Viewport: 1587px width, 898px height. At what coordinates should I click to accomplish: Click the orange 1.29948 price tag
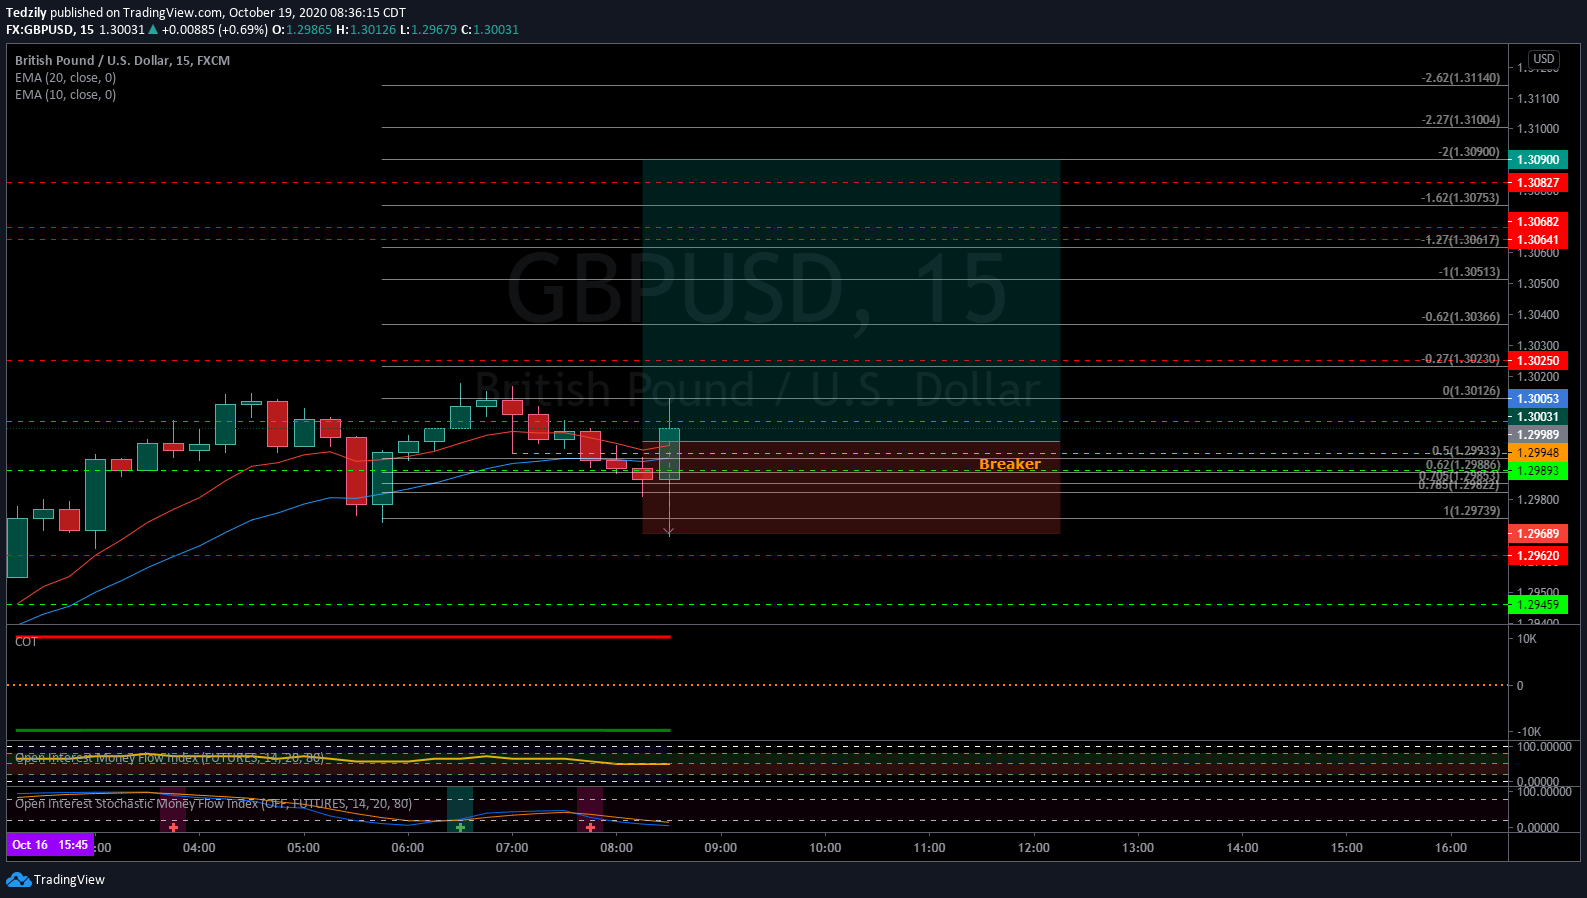point(1538,453)
